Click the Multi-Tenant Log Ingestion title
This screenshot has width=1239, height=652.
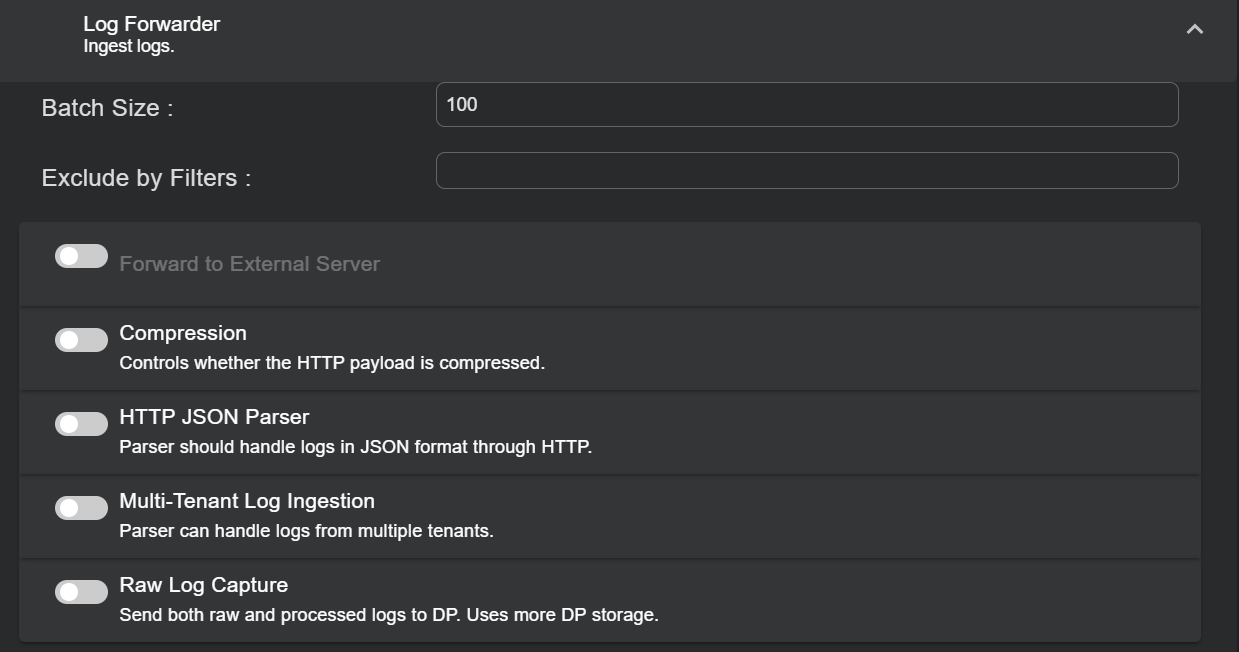(246, 501)
